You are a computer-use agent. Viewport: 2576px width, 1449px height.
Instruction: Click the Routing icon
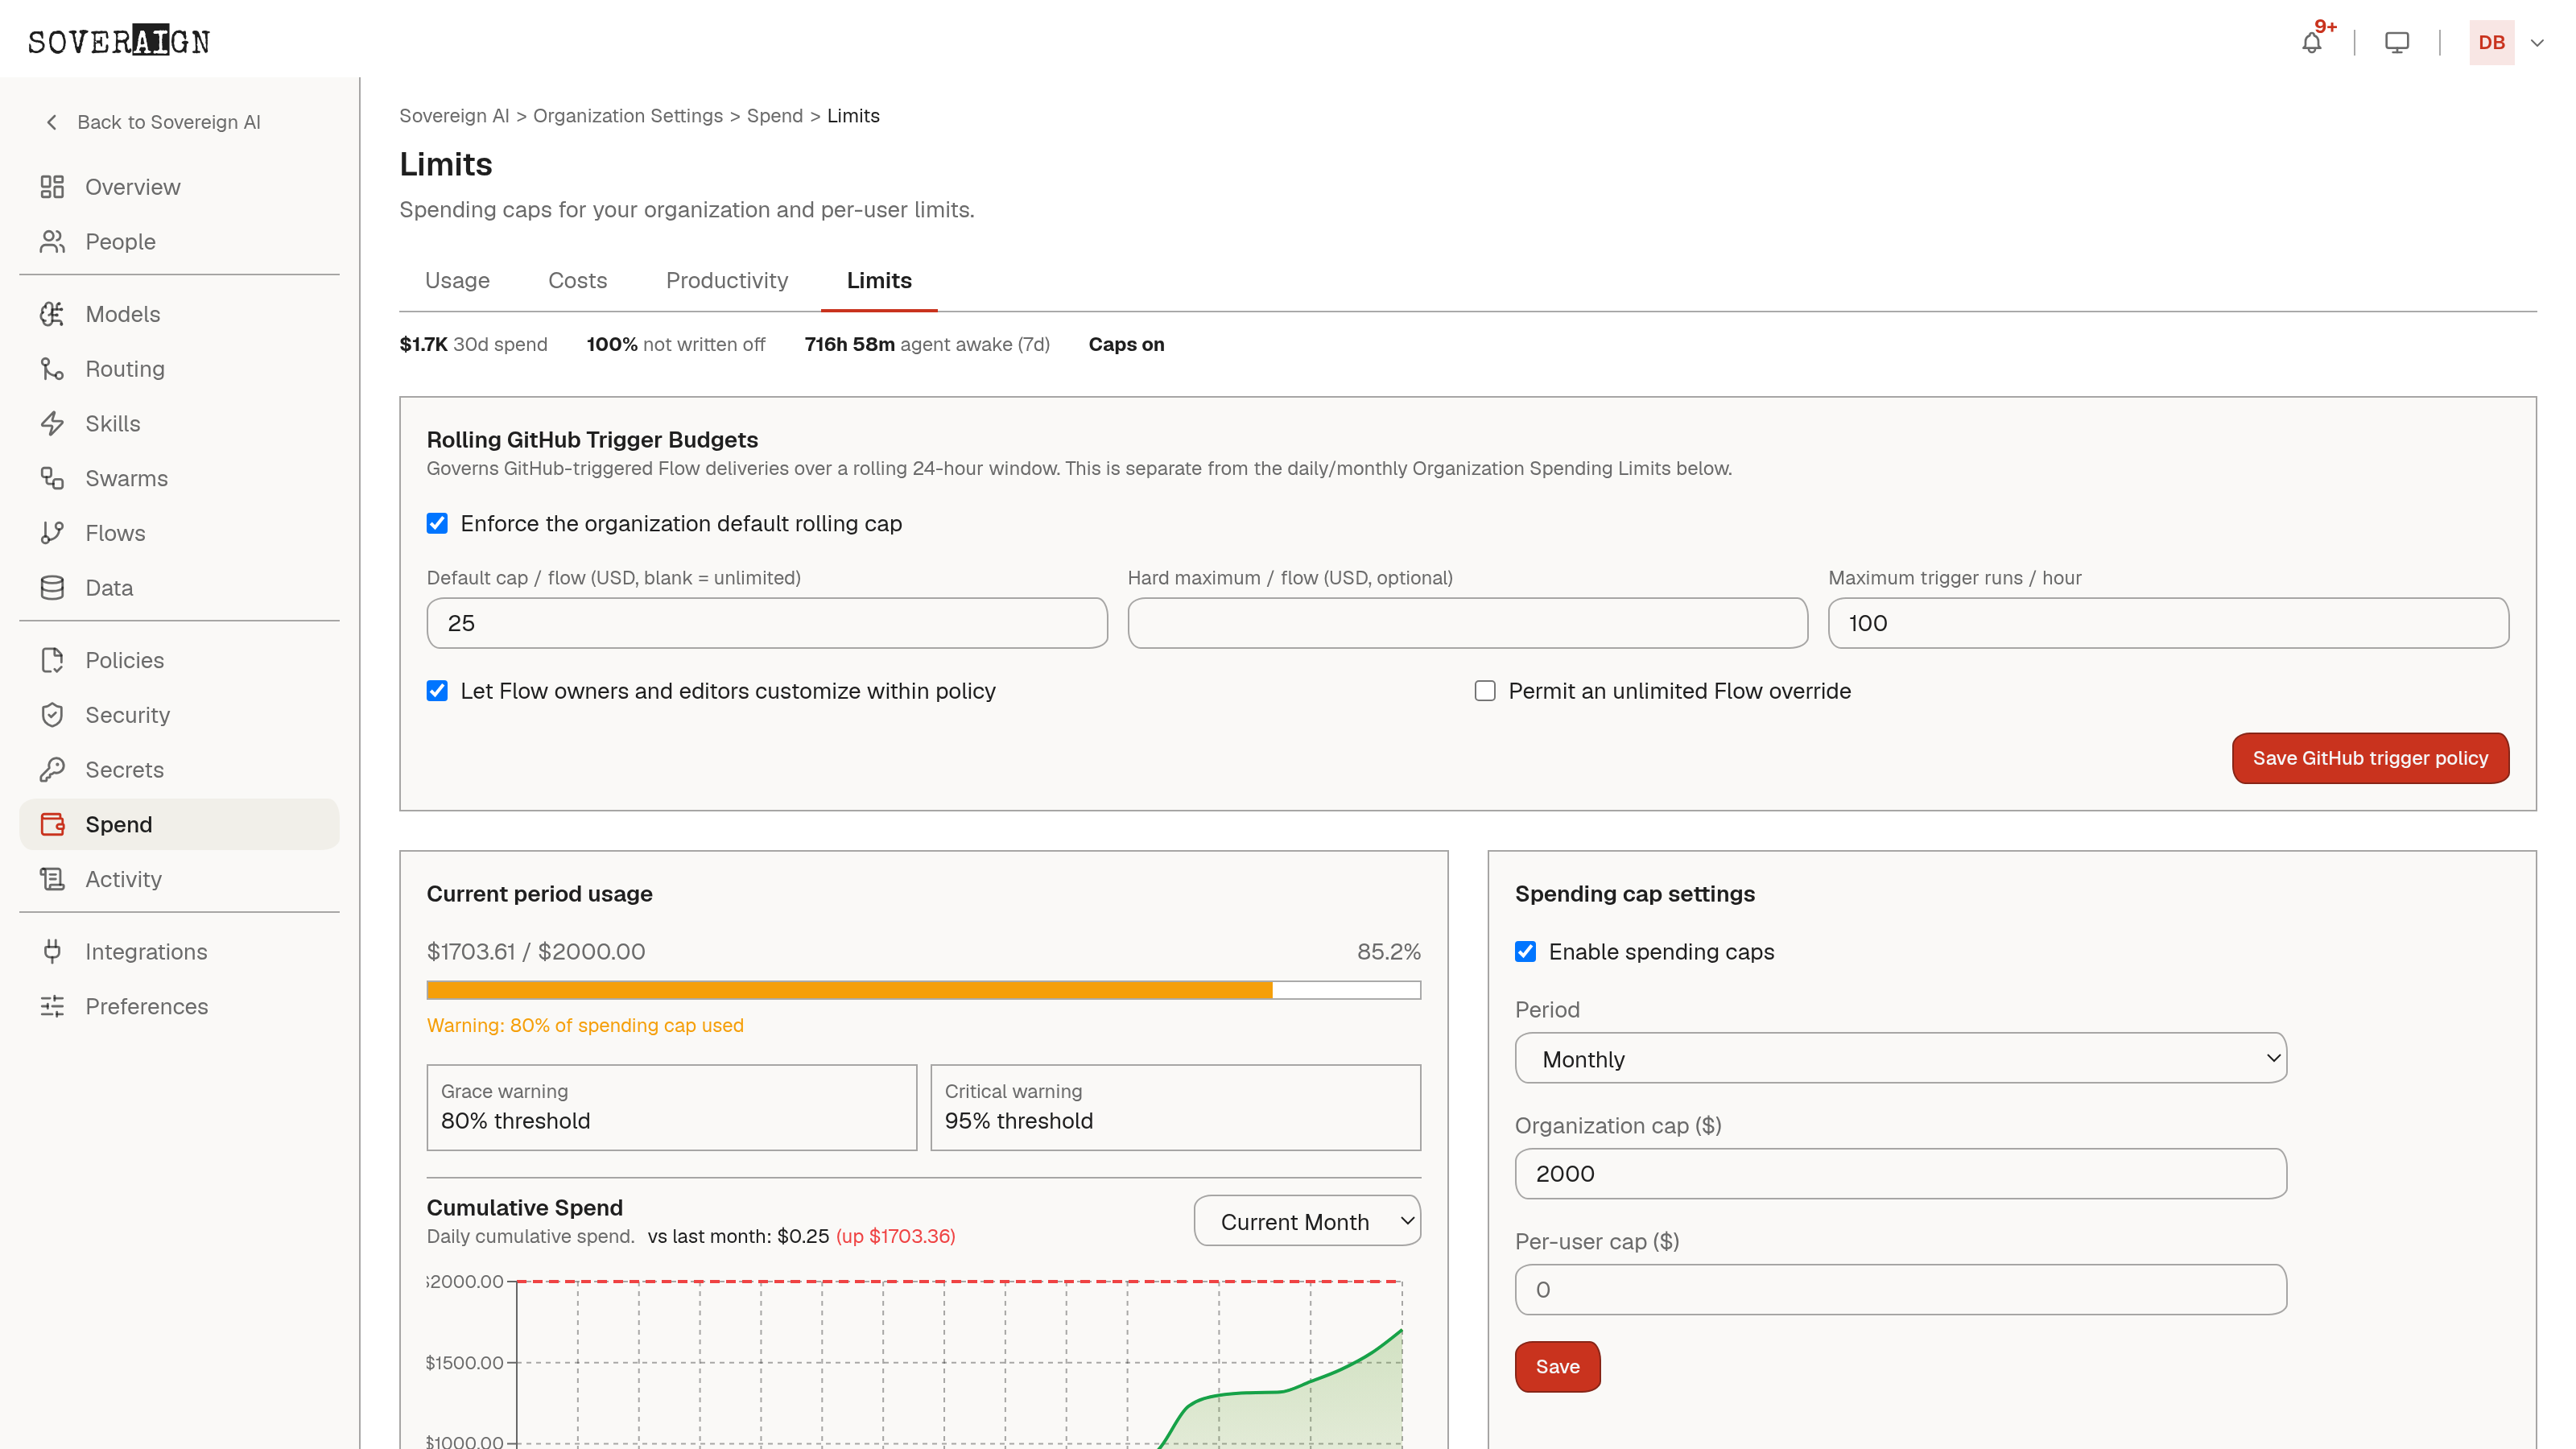[52, 369]
